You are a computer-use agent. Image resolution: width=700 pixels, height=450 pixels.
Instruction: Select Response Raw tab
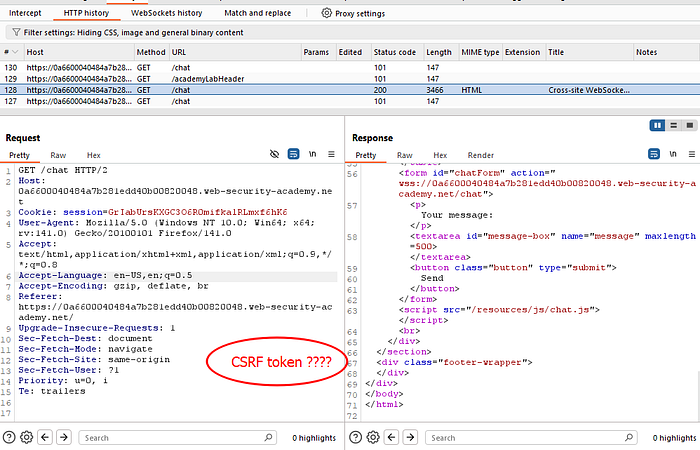[404, 155]
